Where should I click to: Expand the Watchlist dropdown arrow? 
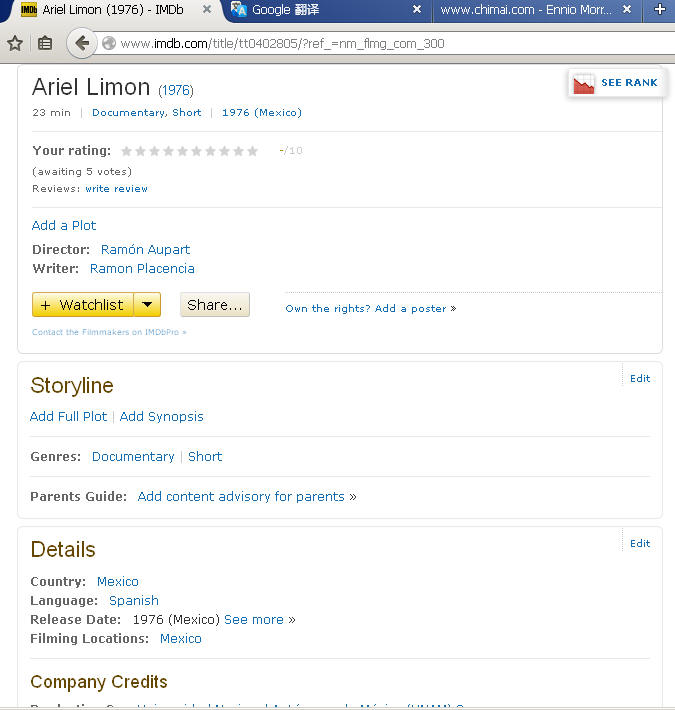tap(147, 305)
